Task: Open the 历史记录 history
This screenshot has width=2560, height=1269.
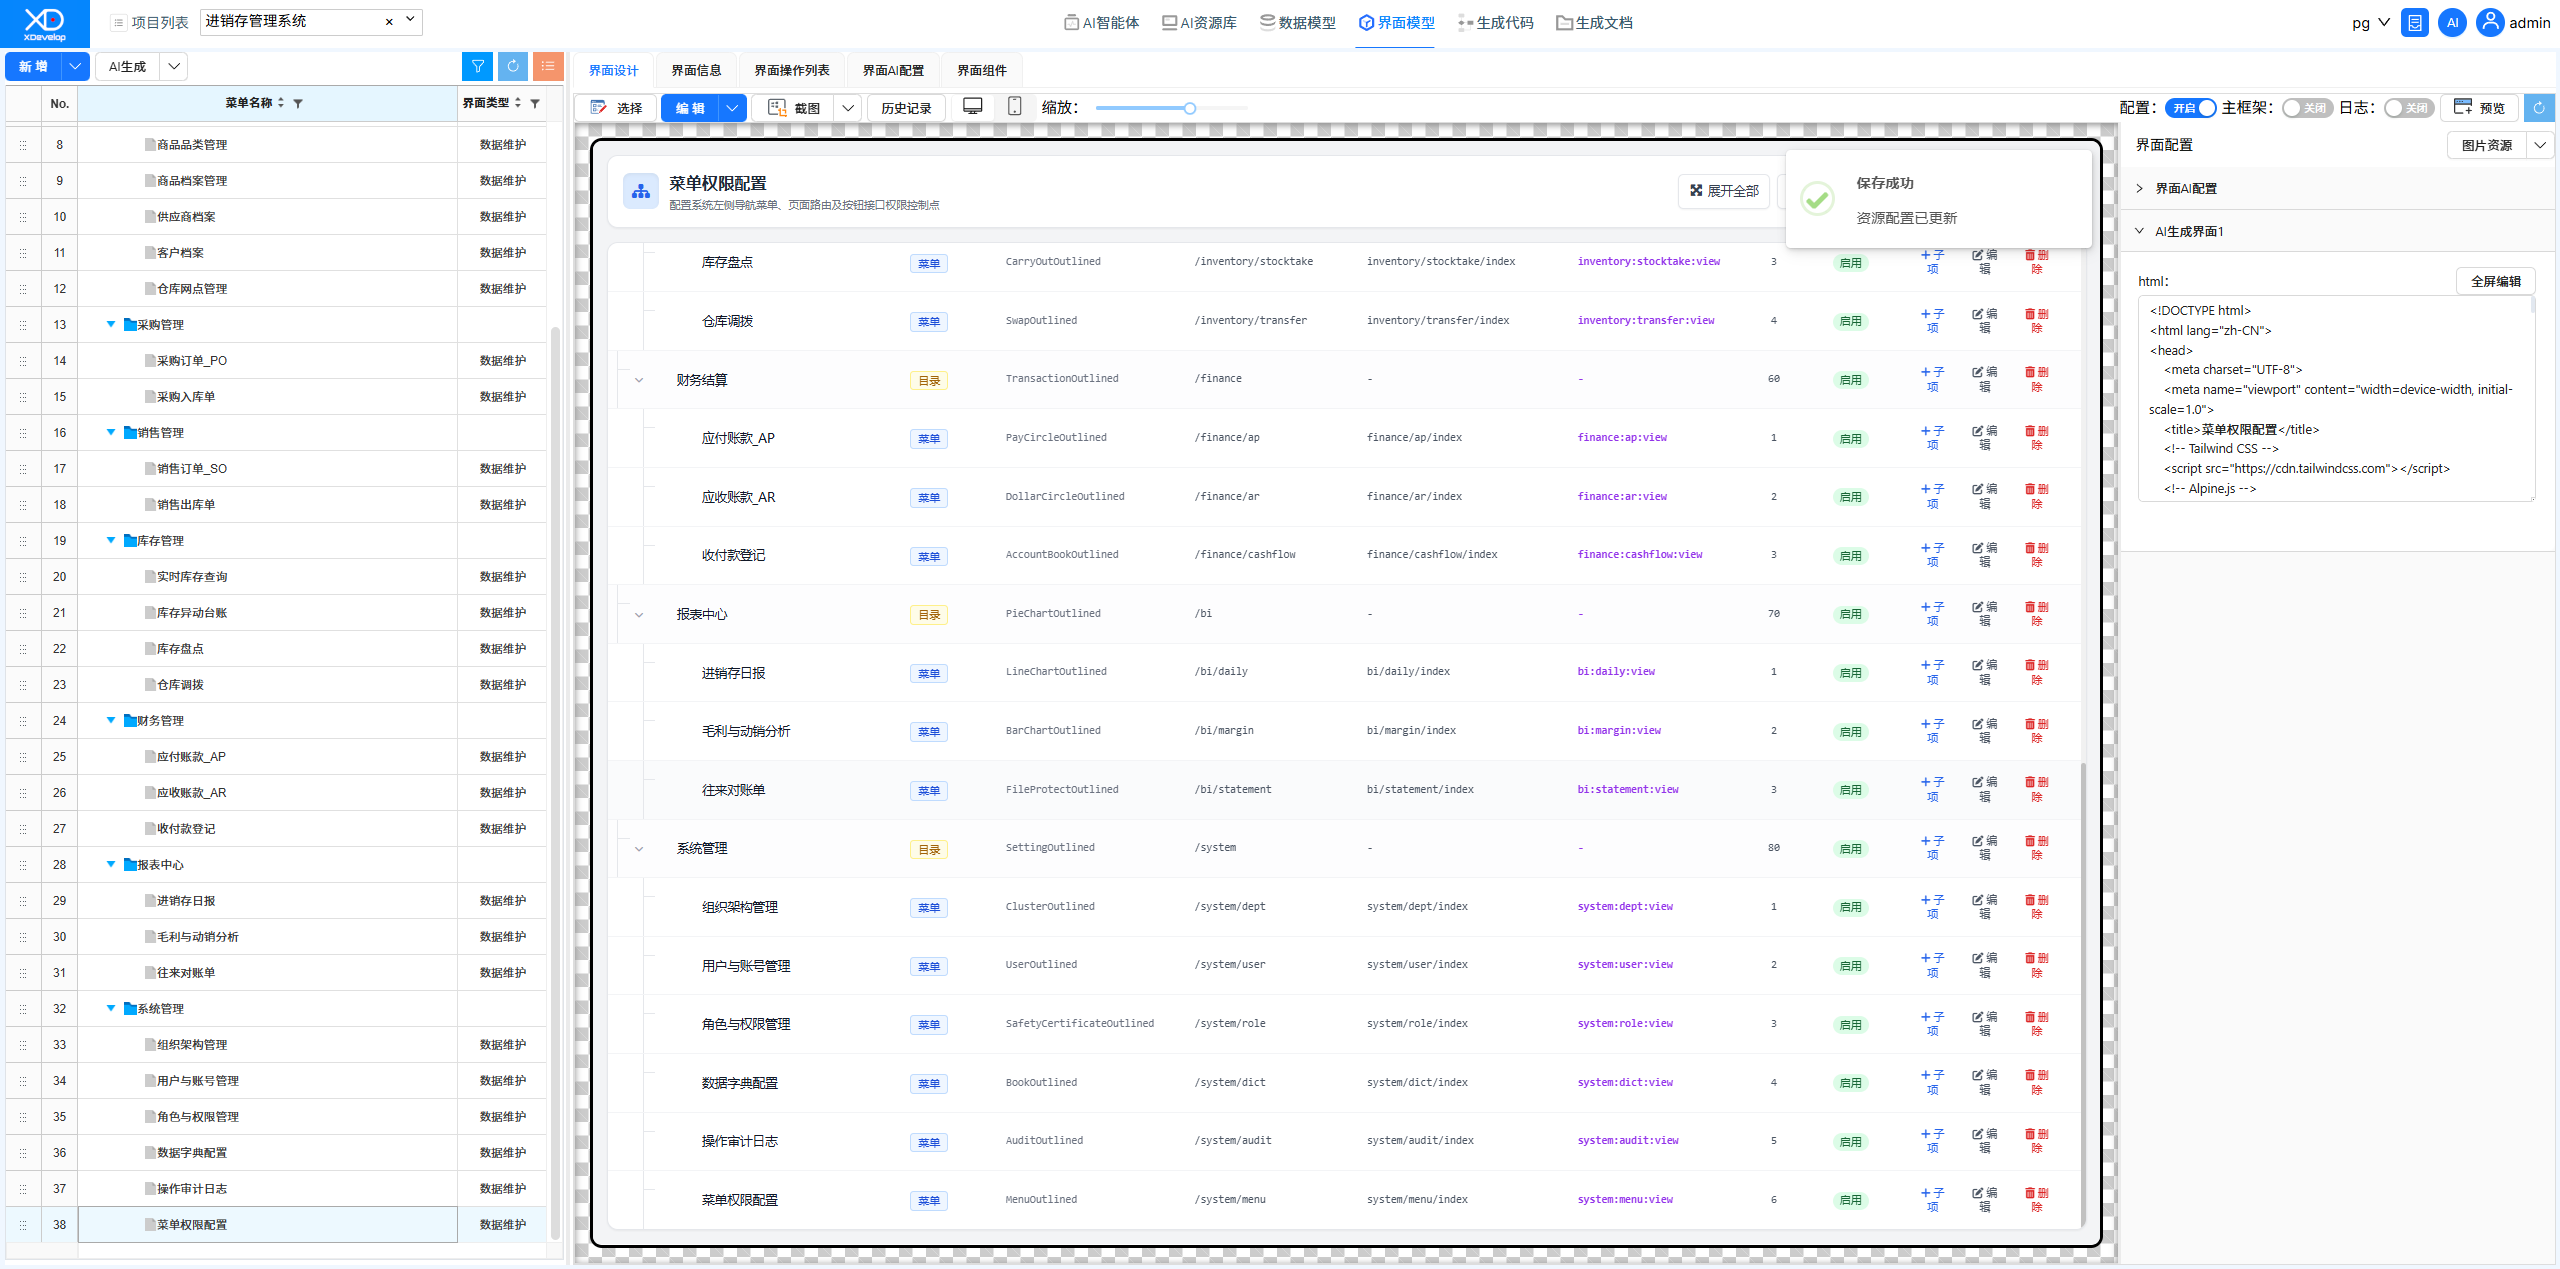Action: tap(906, 108)
